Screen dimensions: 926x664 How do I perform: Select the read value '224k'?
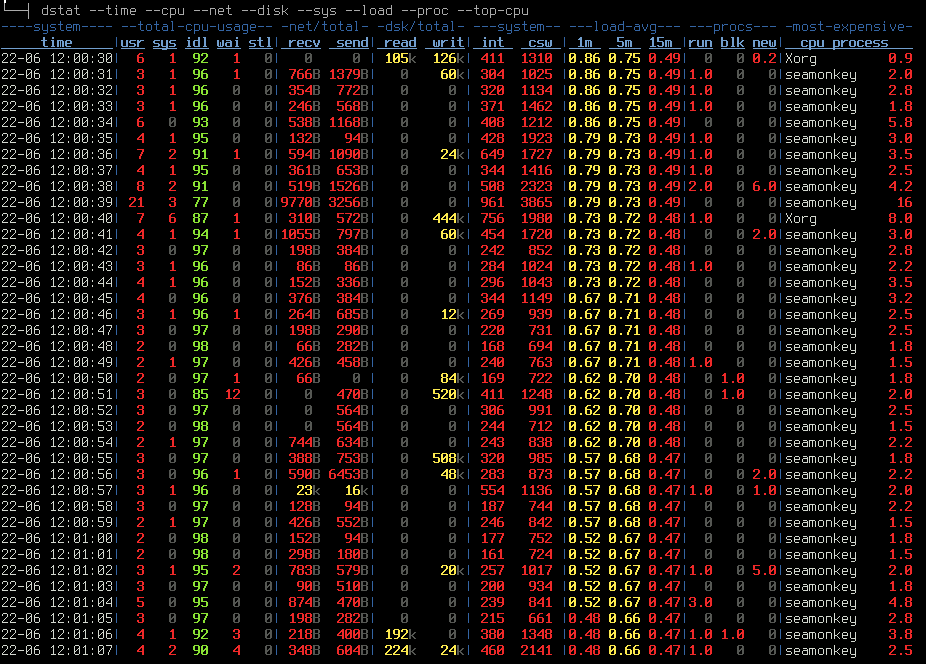coord(400,650)
